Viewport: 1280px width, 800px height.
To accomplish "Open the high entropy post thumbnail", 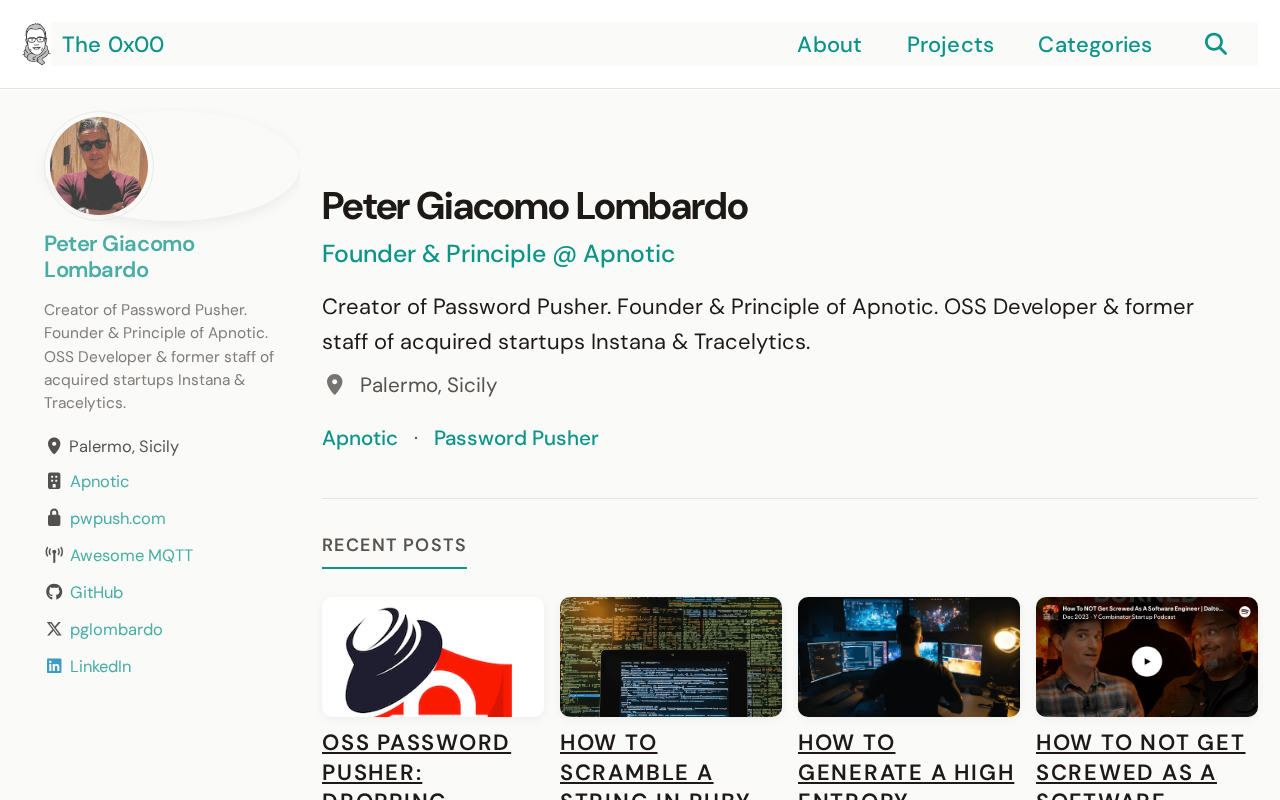I will pos(909,657).
